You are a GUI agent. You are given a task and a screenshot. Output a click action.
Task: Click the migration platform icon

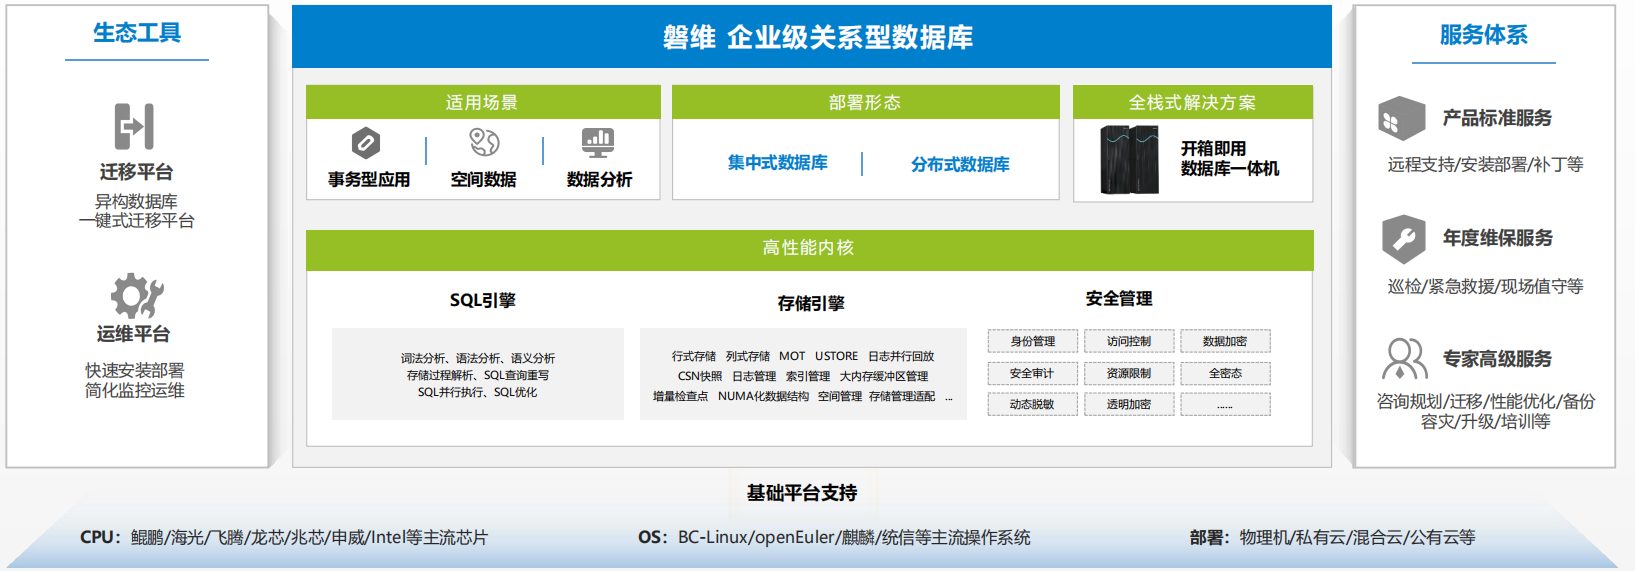(135, 127)
